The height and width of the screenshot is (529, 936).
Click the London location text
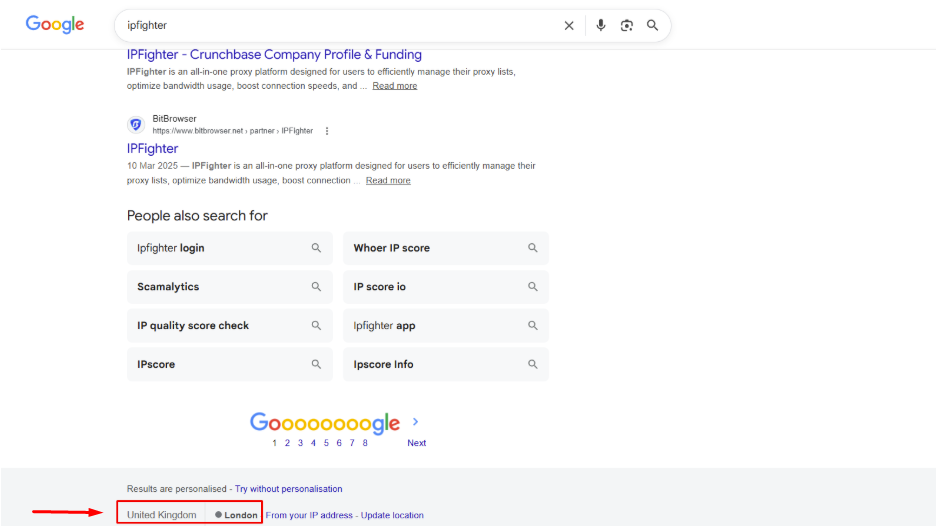(x=241, y=515)
